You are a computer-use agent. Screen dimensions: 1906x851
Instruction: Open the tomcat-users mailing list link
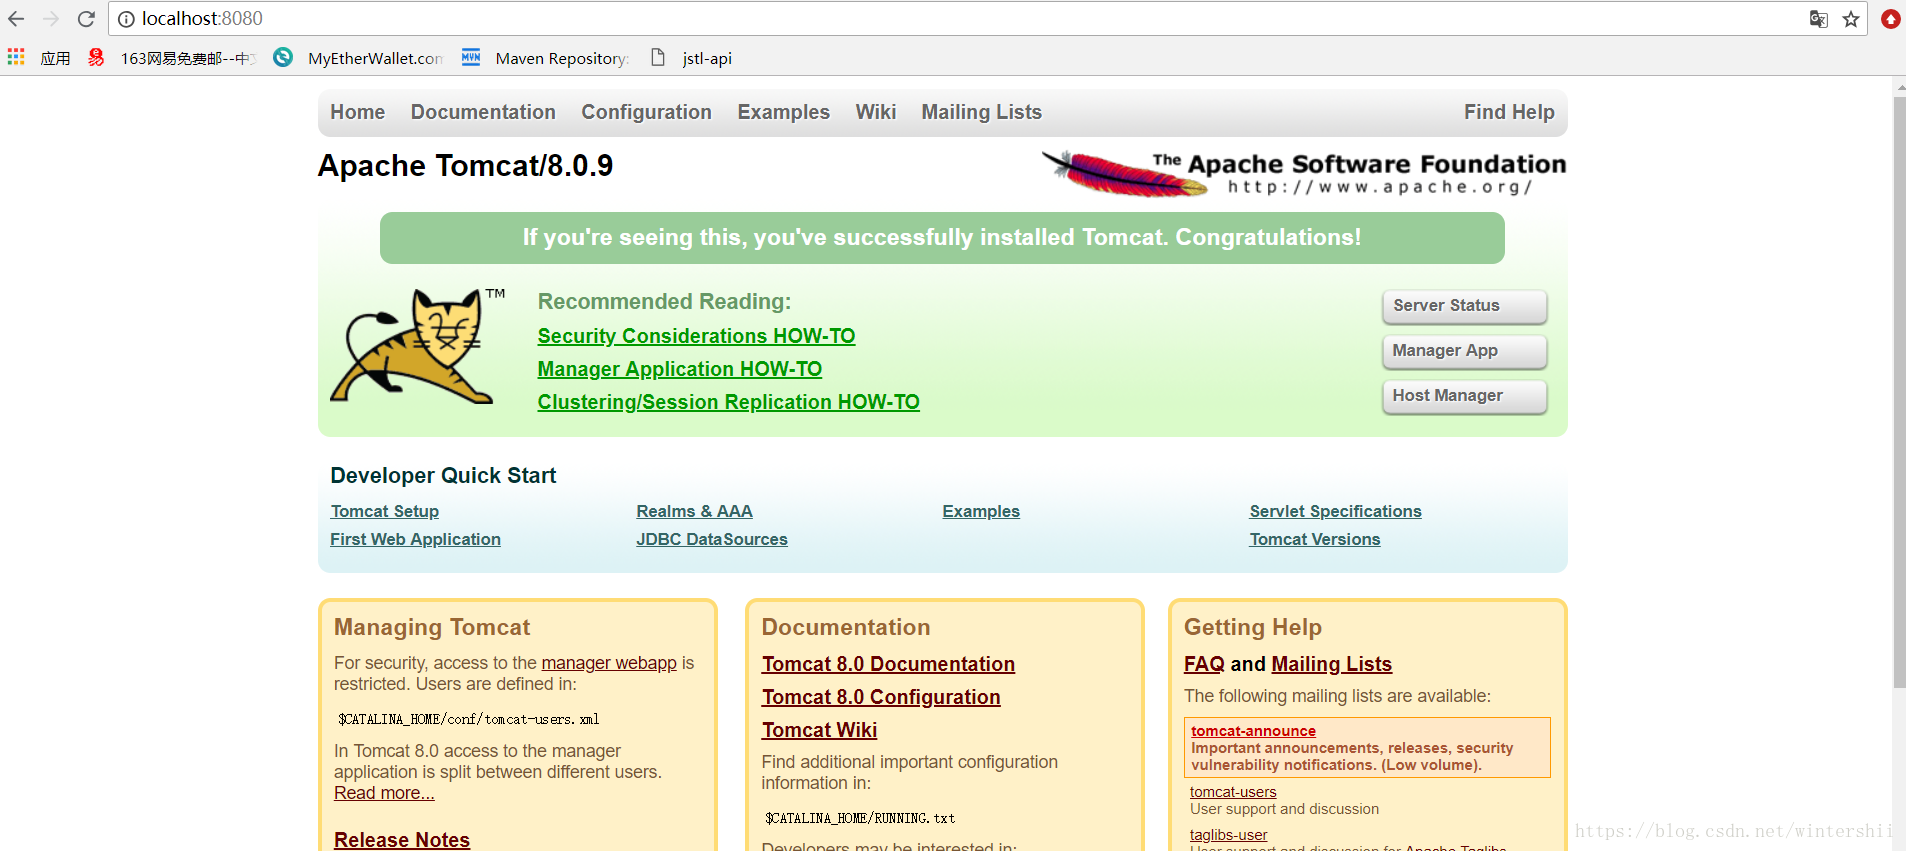coord(1233,792)
